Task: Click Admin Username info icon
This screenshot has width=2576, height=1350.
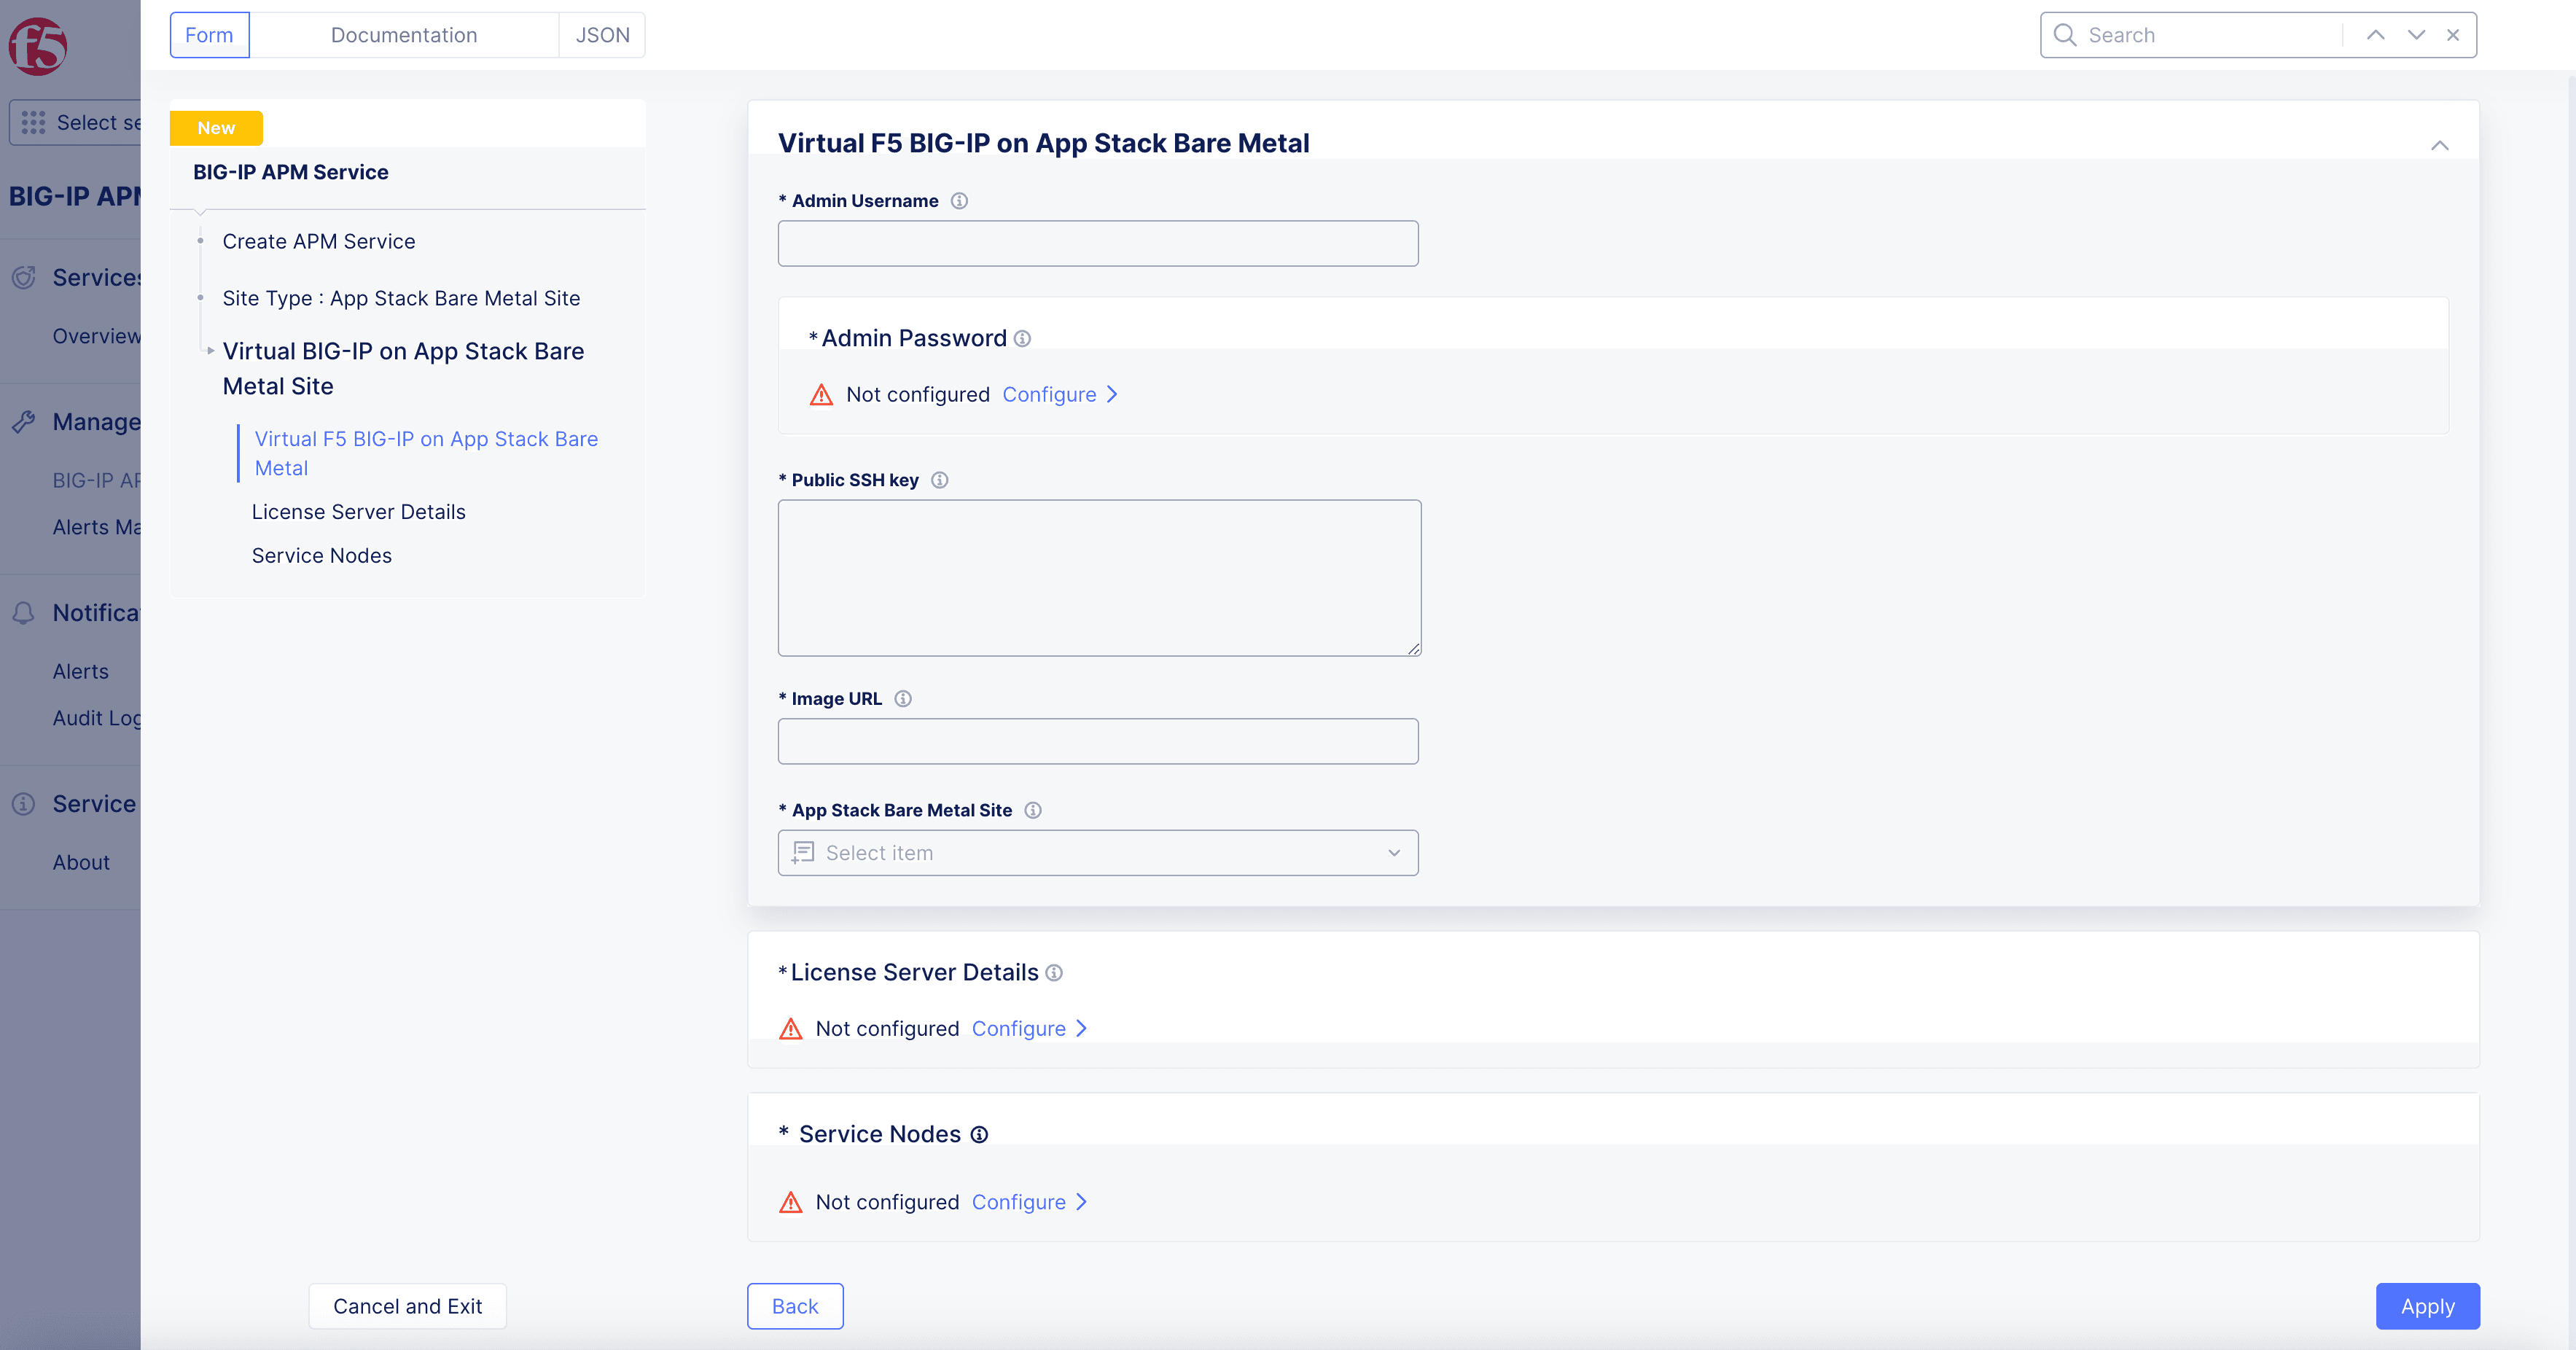Action: point(959,201)
